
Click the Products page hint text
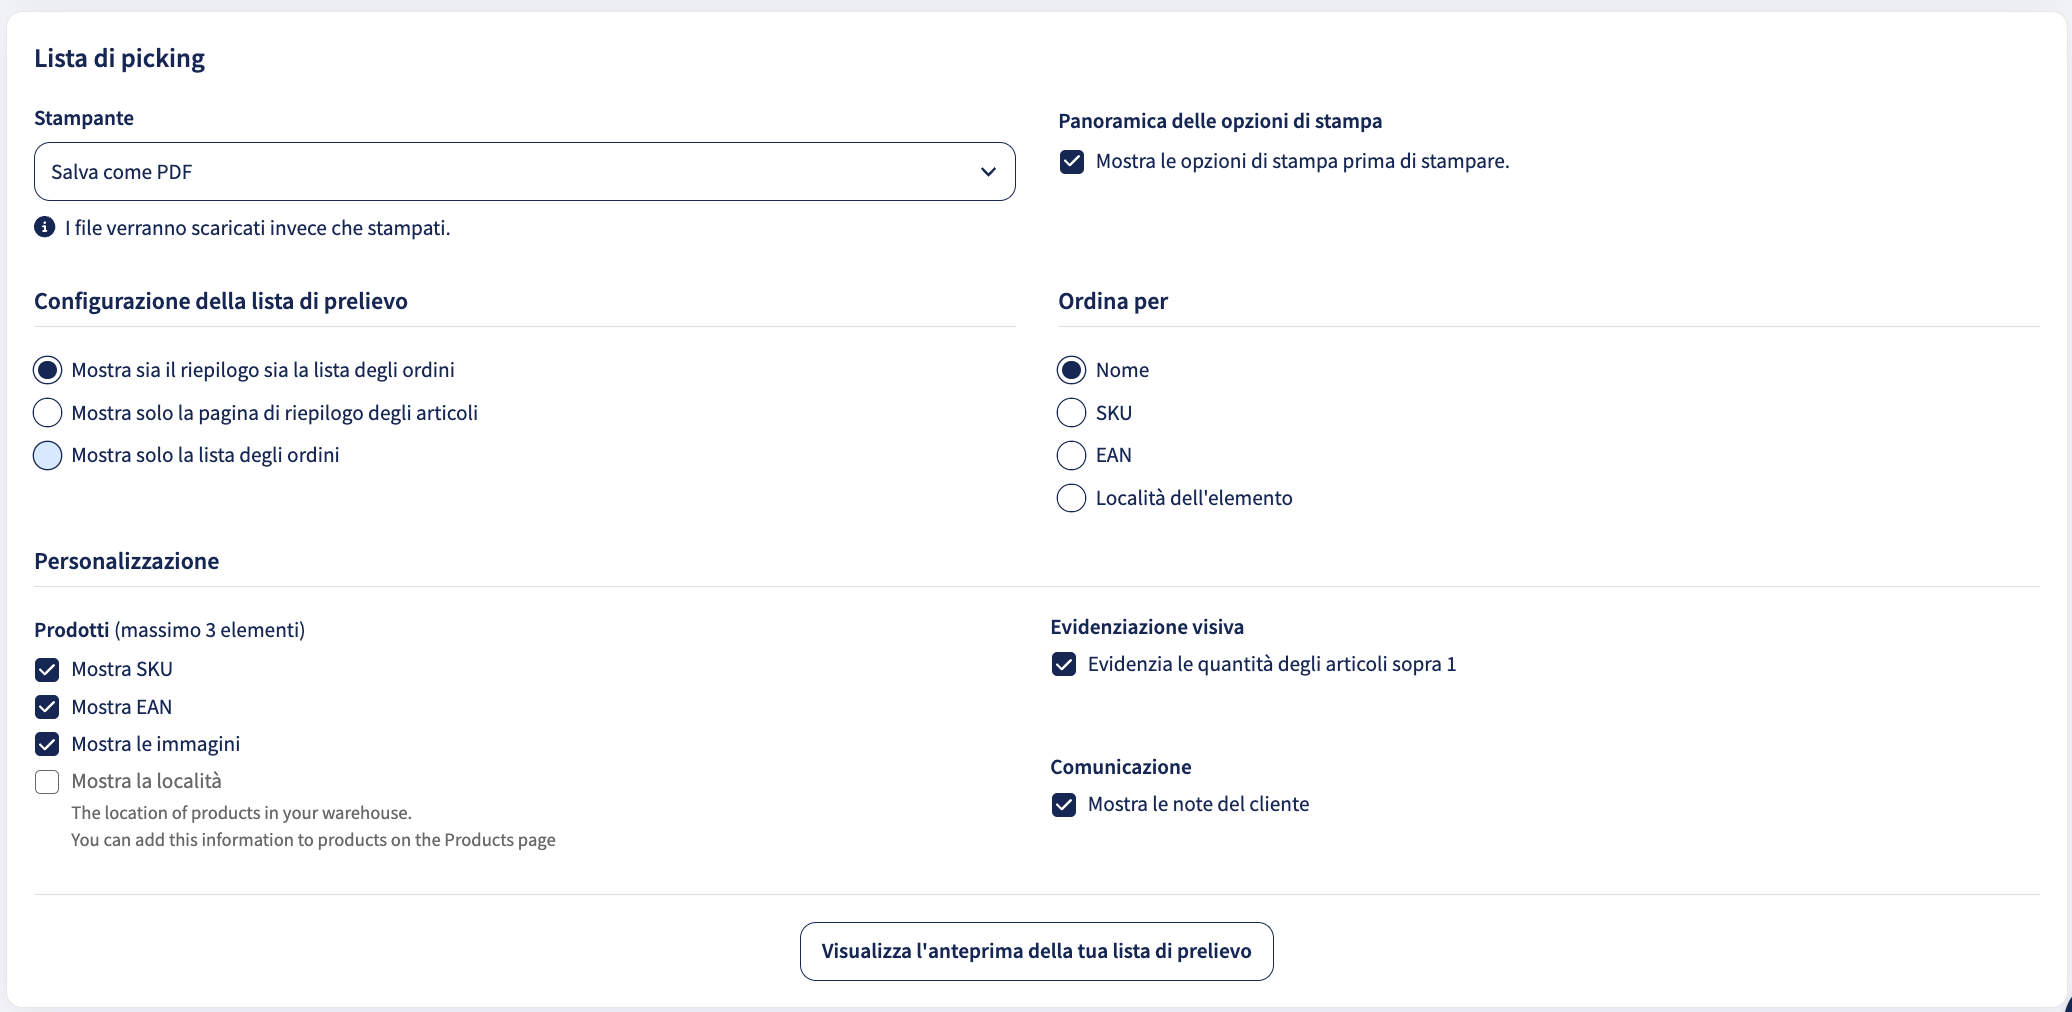point(313,839)
